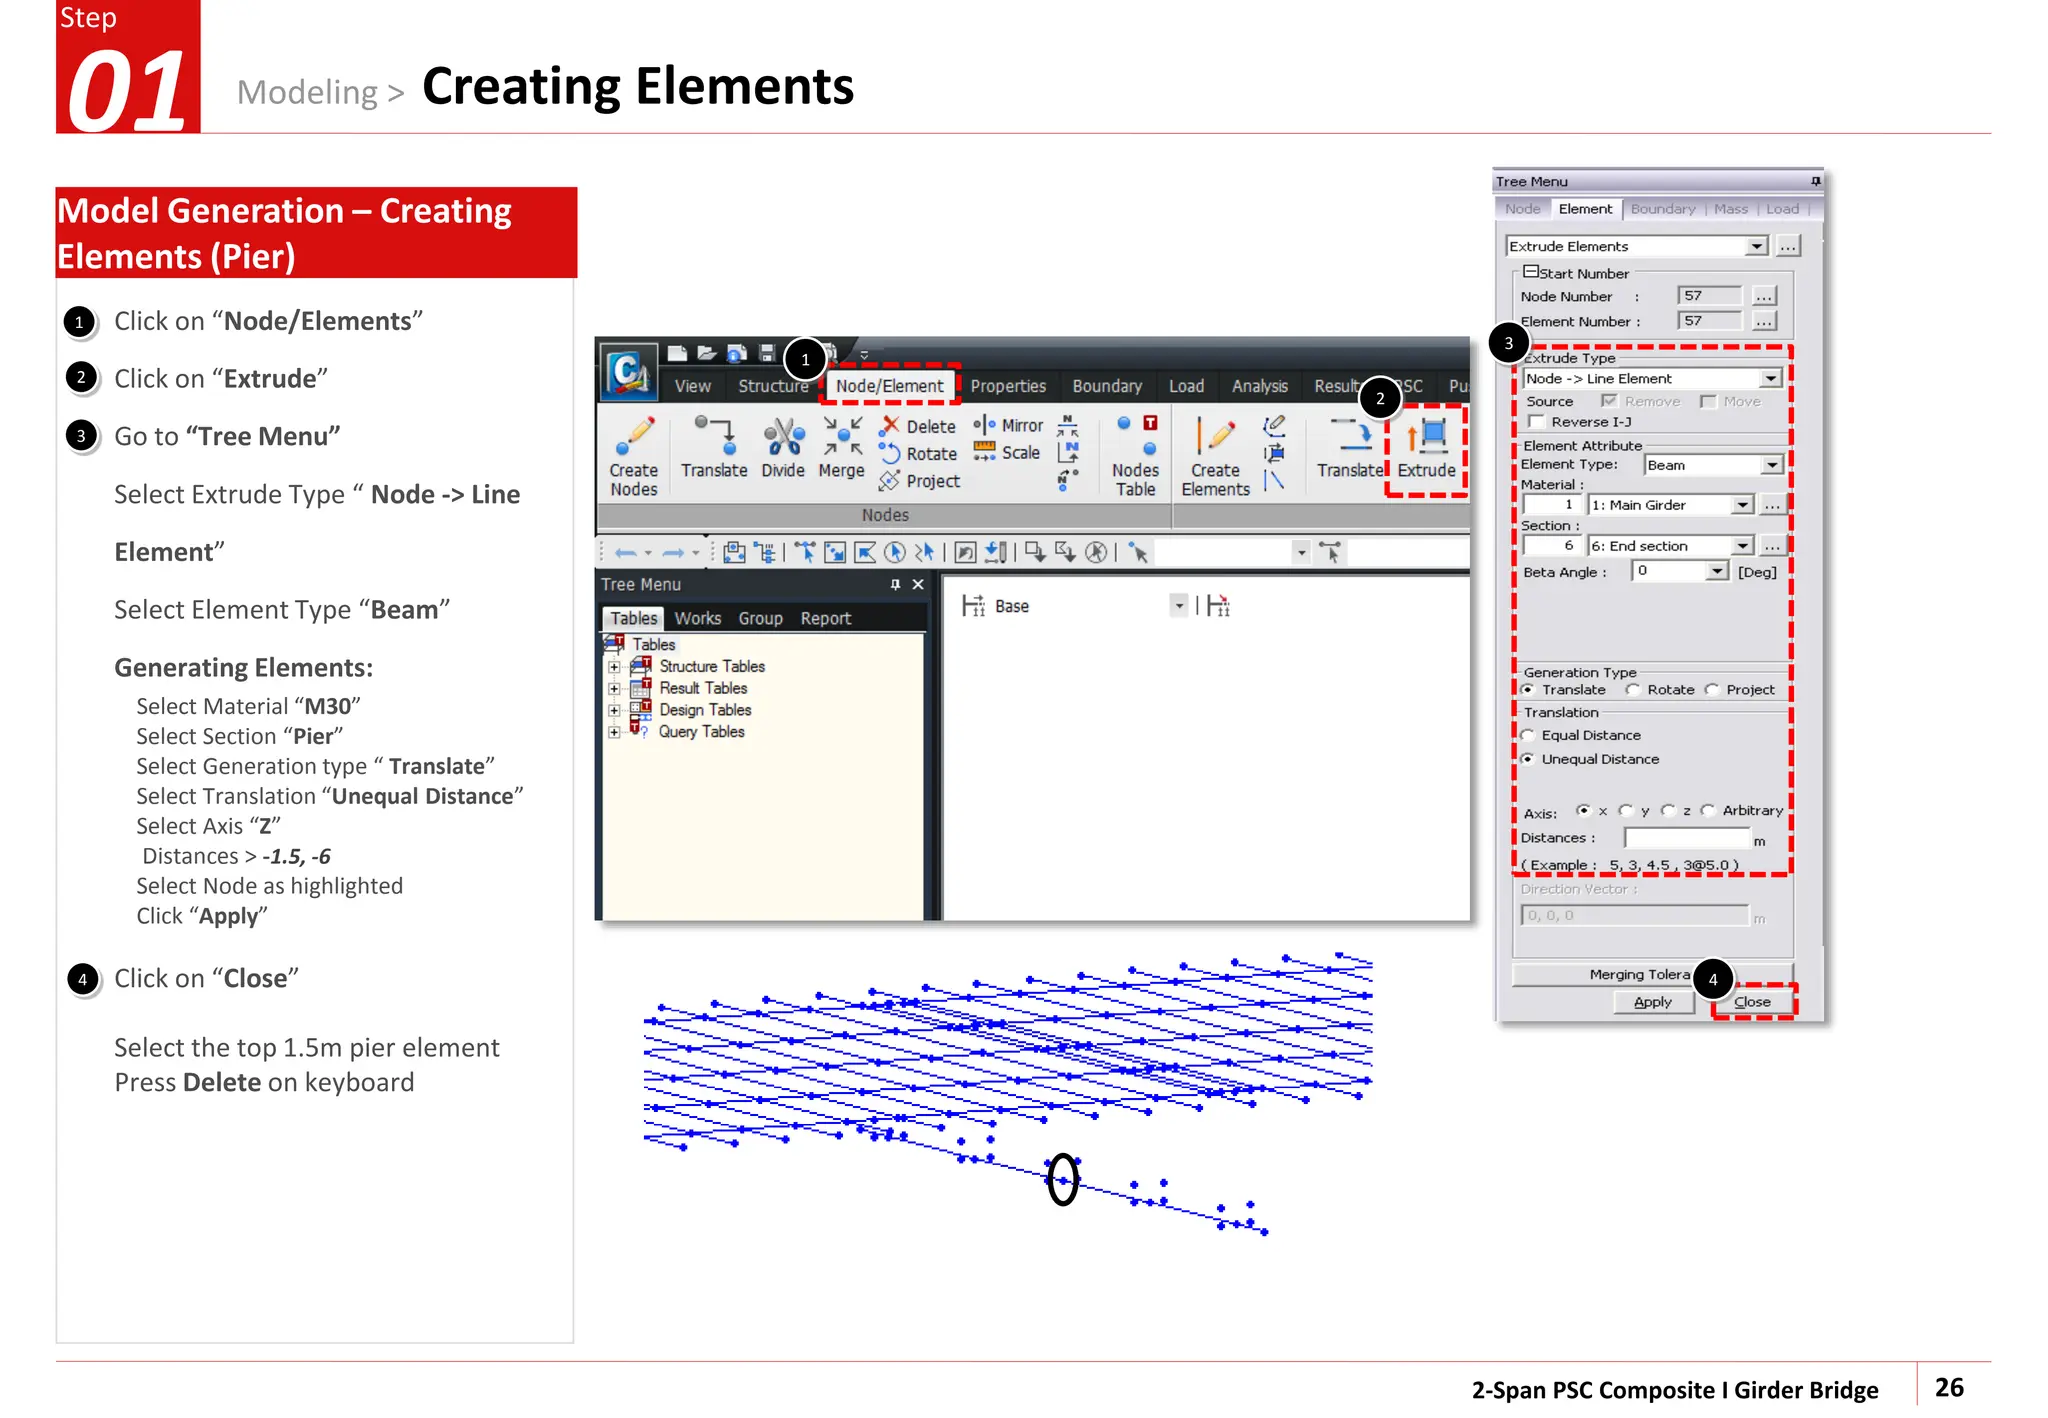Click the Close button in Tree Menu
The width and height of the screenshot is (2048, 1418).
[x=1752, y=1002]
